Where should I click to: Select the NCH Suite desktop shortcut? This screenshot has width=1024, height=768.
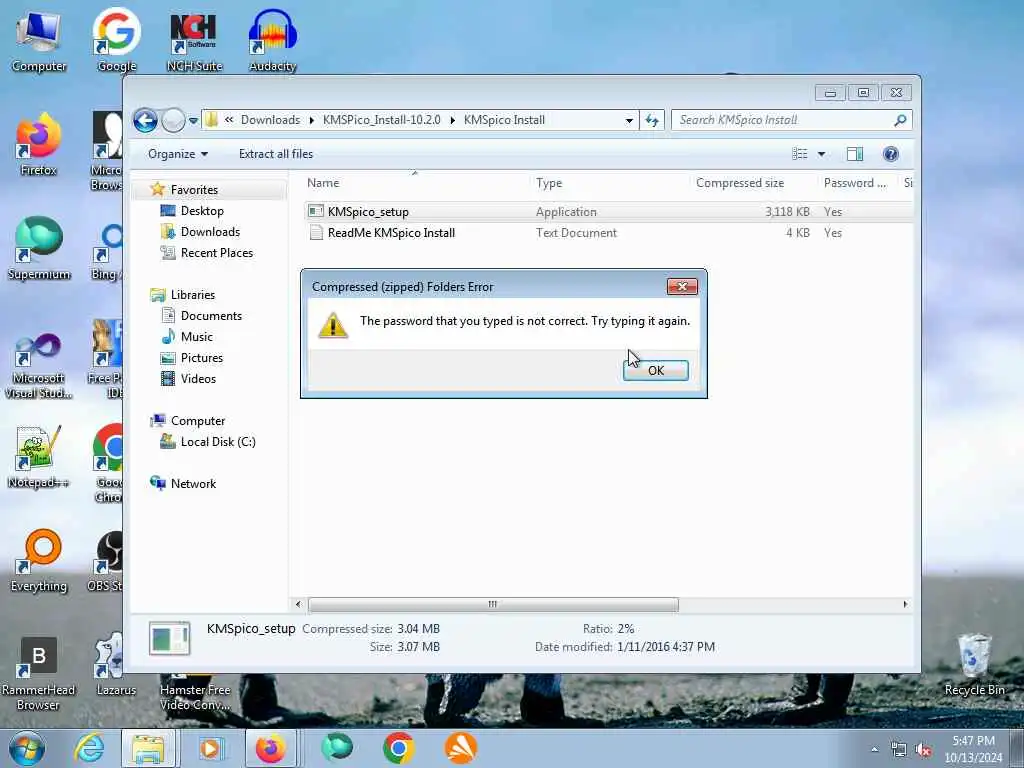pos(194,42)
